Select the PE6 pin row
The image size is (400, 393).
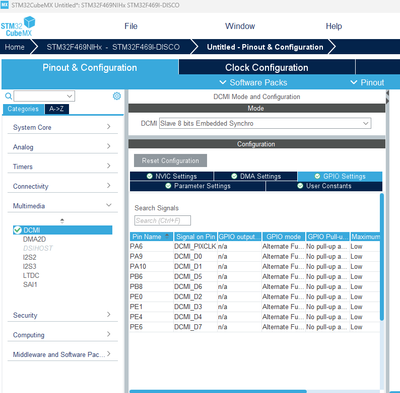255,327
